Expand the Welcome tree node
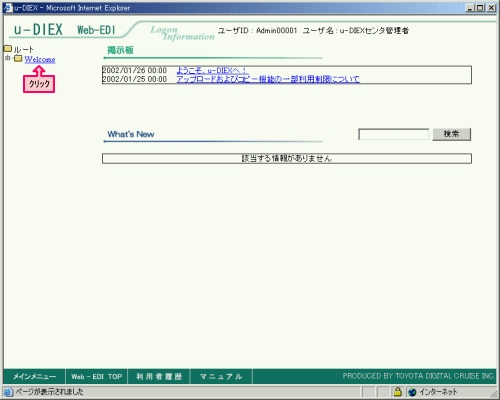500x400 pixels. click(8, 58)
